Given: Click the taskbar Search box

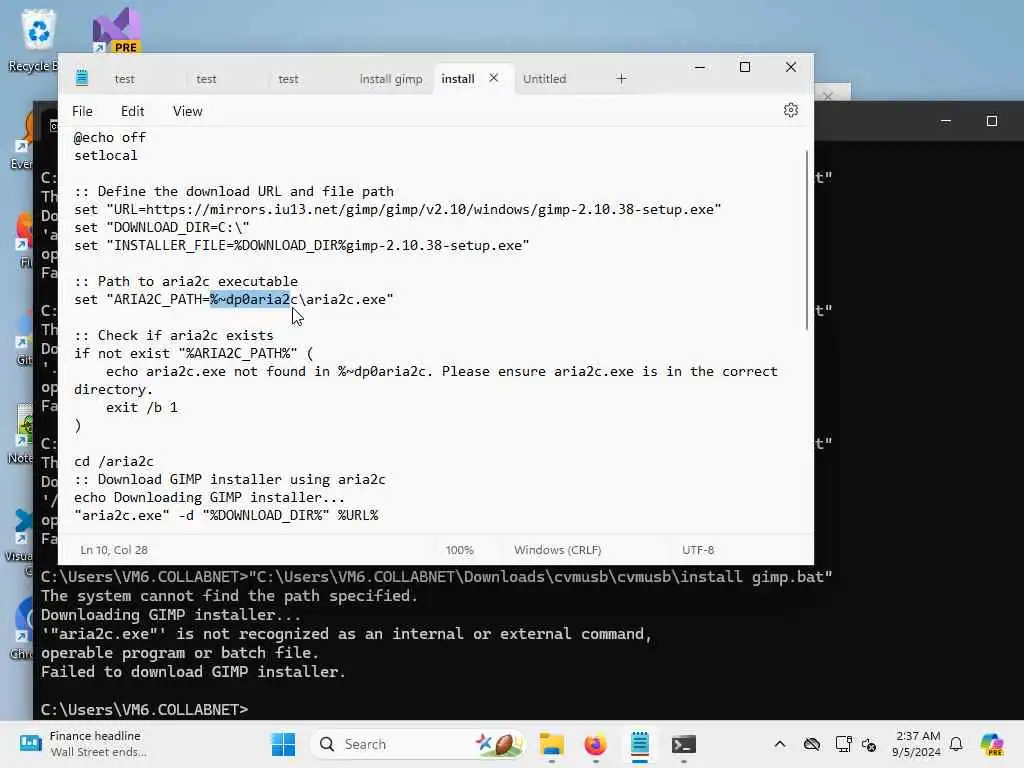Looking at the screenshot, I should click(419, 744).
